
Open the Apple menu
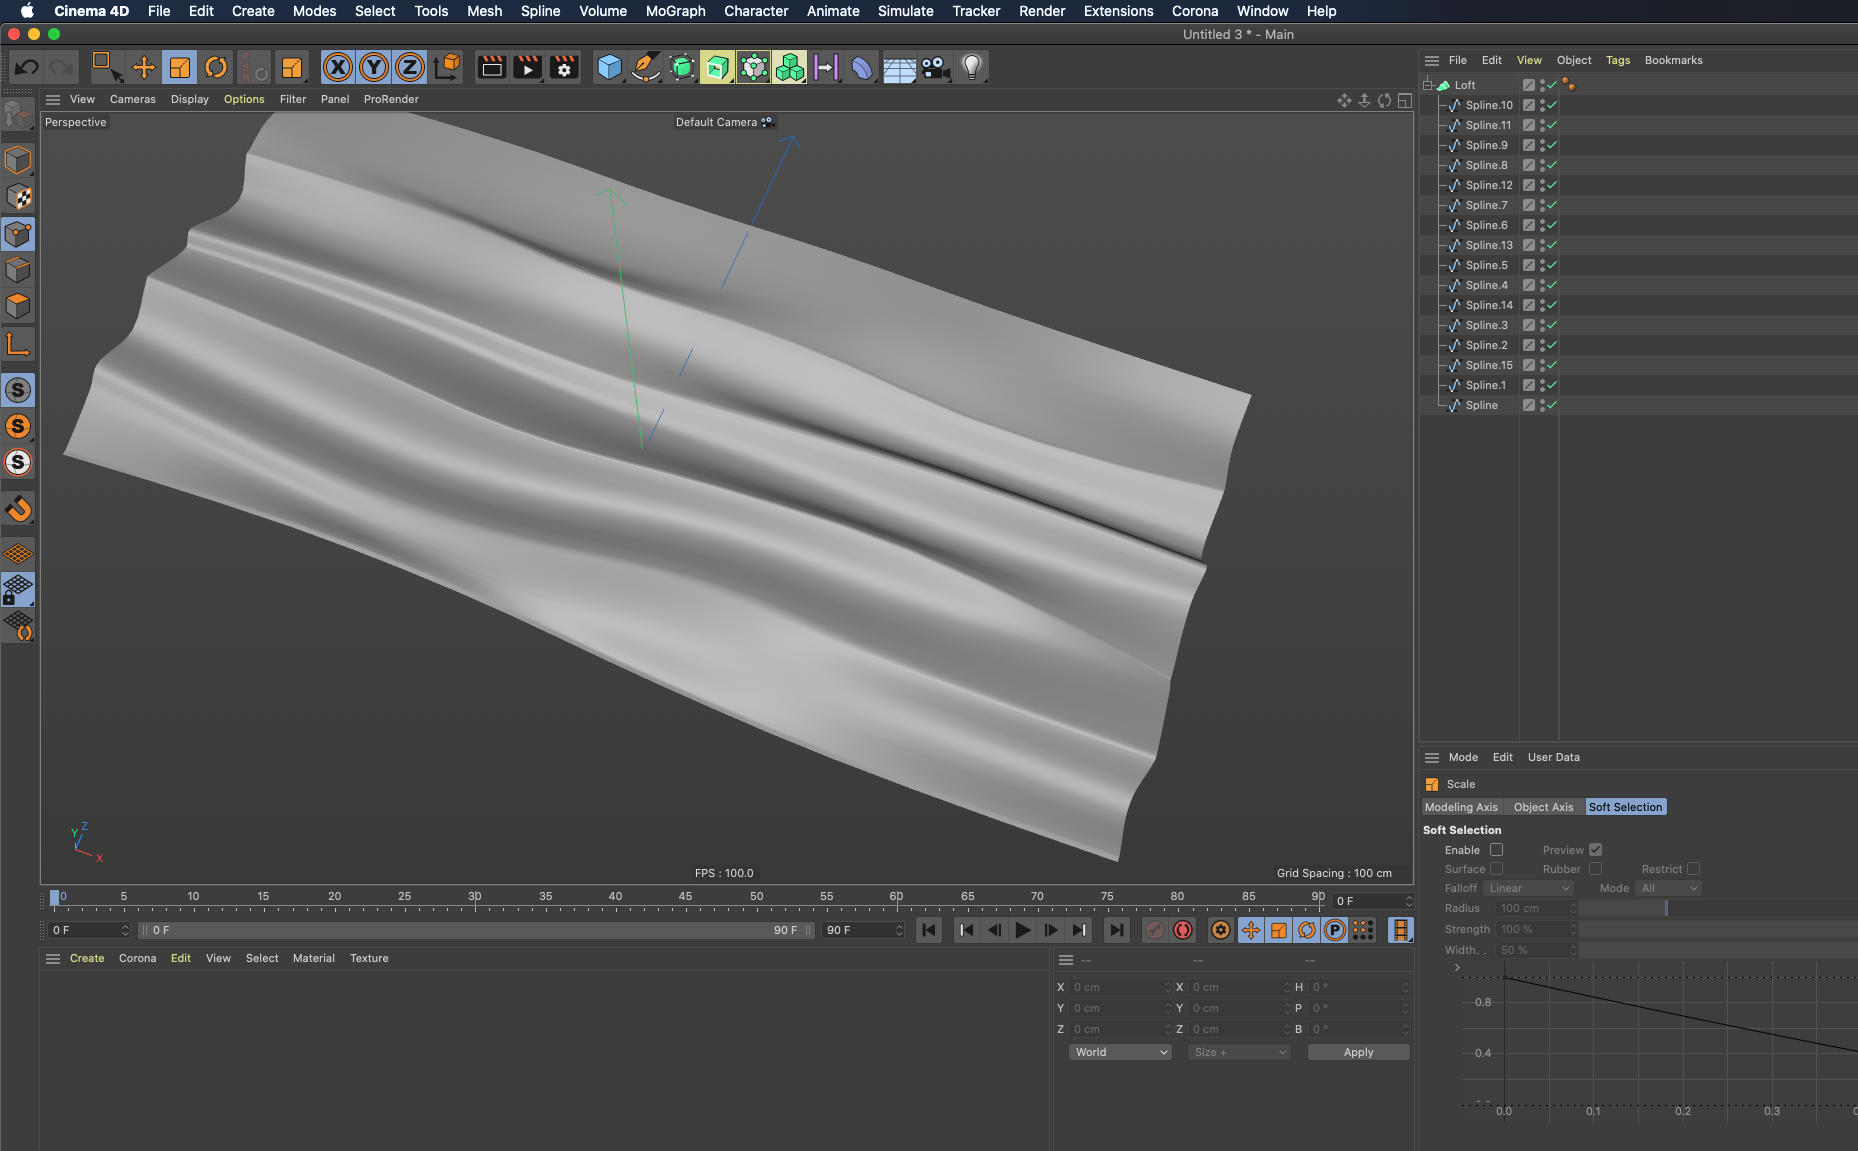click(x=27, y=11)
